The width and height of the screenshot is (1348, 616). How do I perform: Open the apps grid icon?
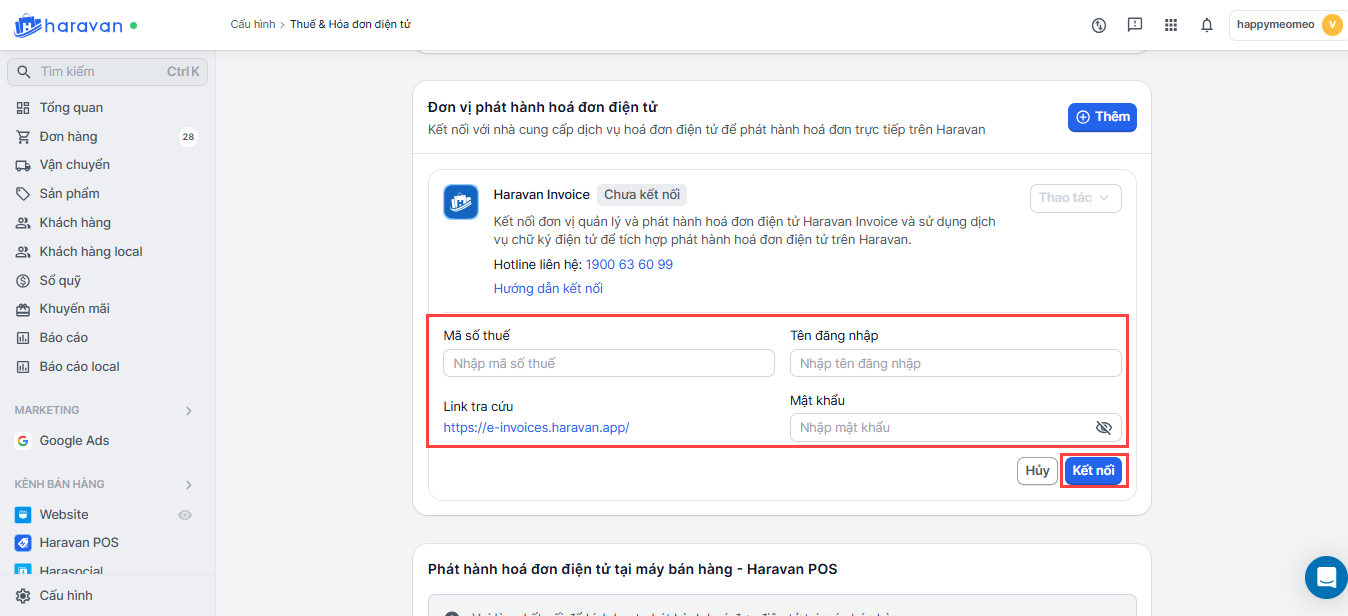[x=1171, y=25]
